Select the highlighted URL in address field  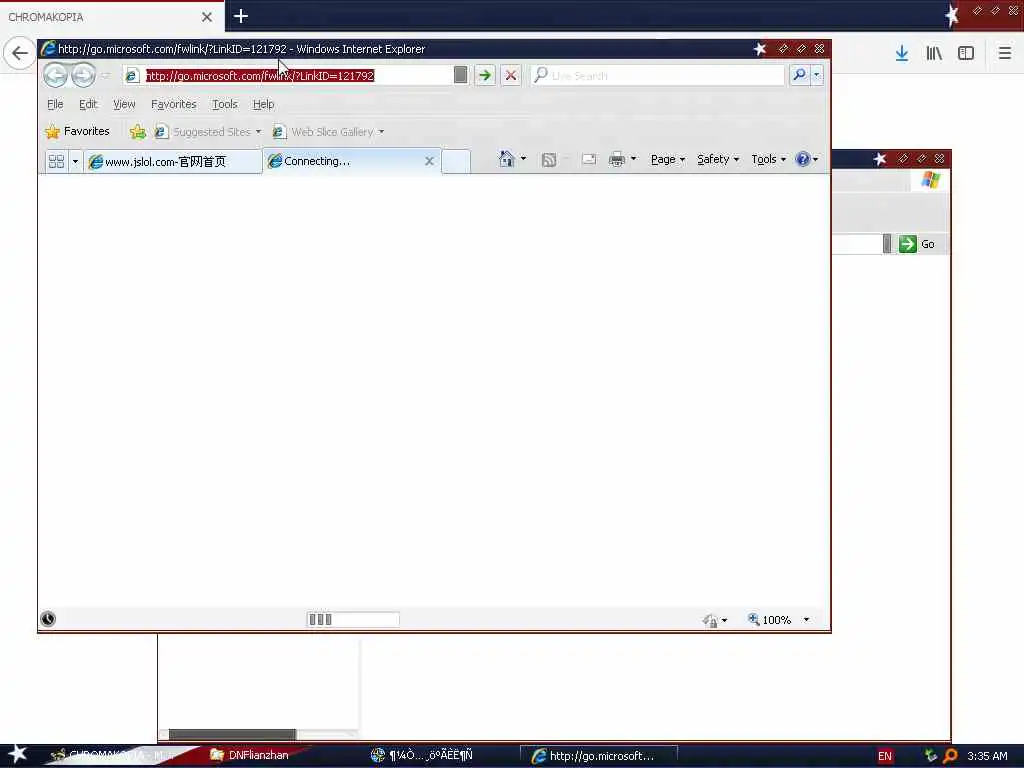(260, 76)
